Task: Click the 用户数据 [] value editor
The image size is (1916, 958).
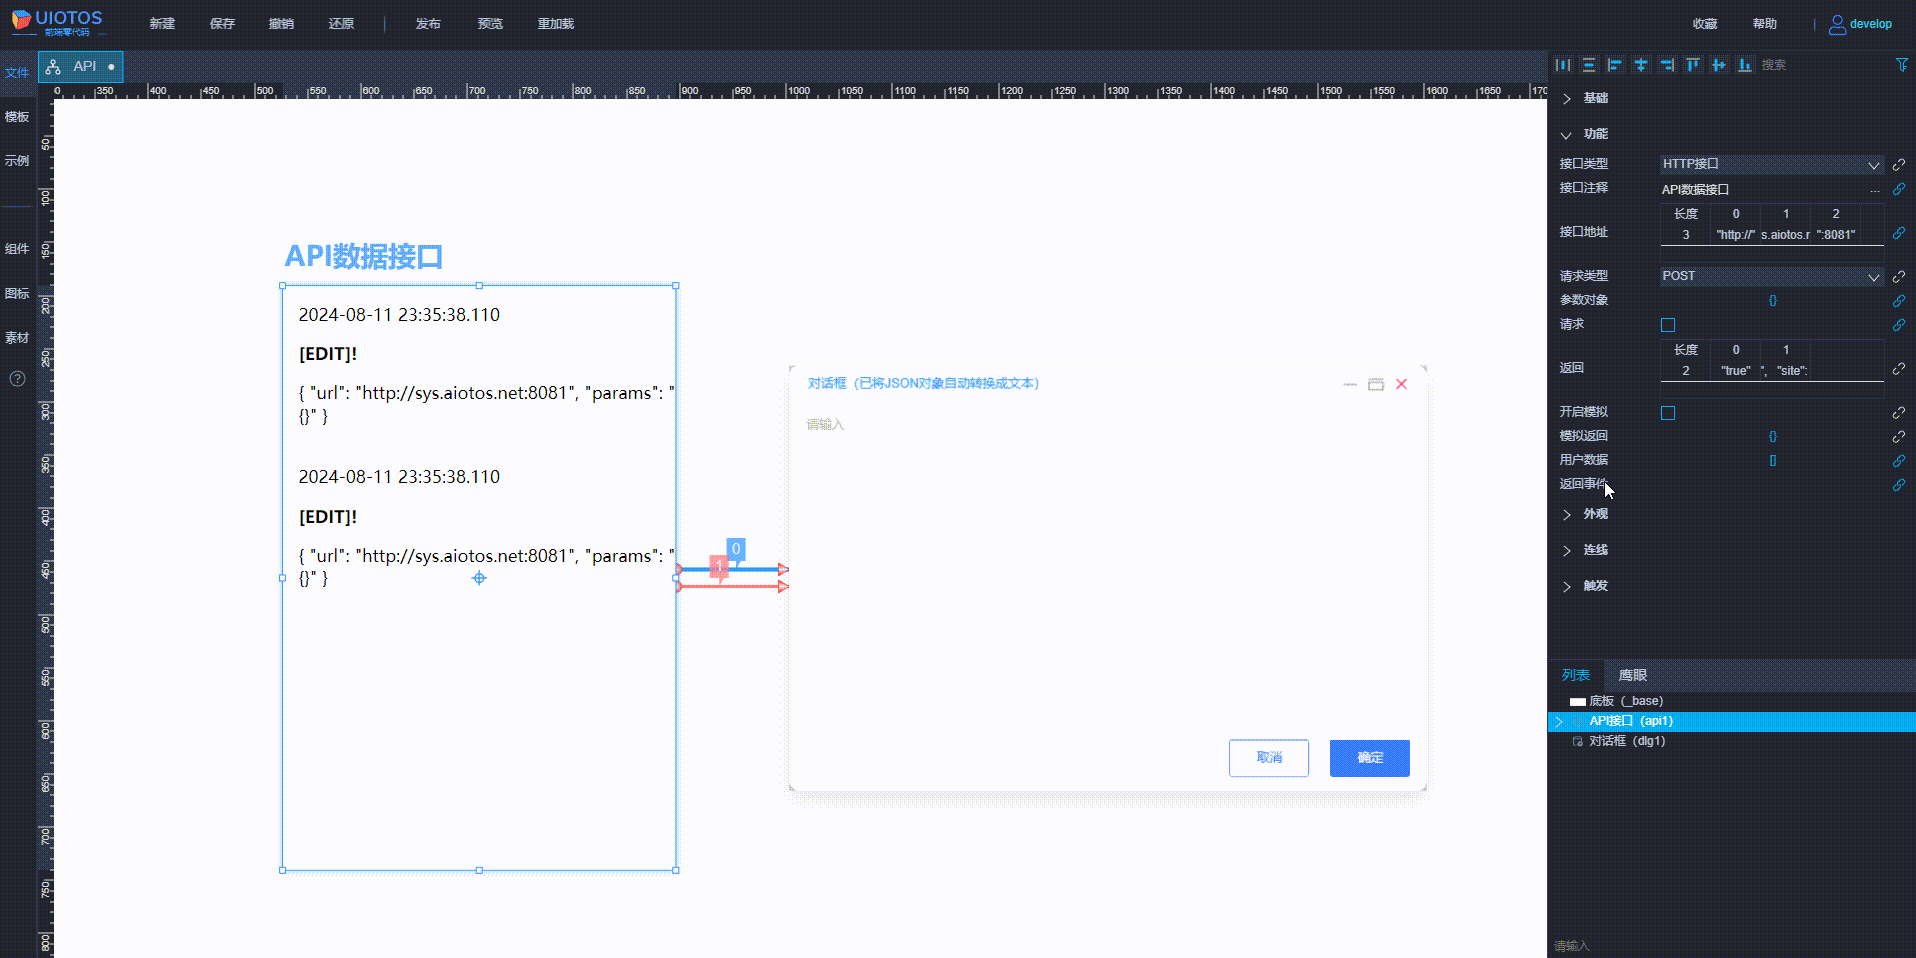Action: 1772,461
